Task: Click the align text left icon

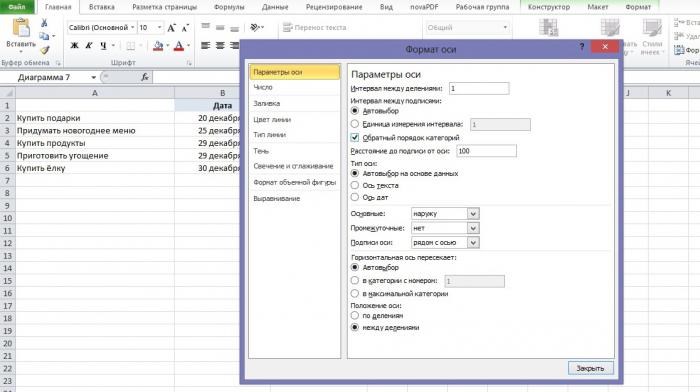Action: 205,46
